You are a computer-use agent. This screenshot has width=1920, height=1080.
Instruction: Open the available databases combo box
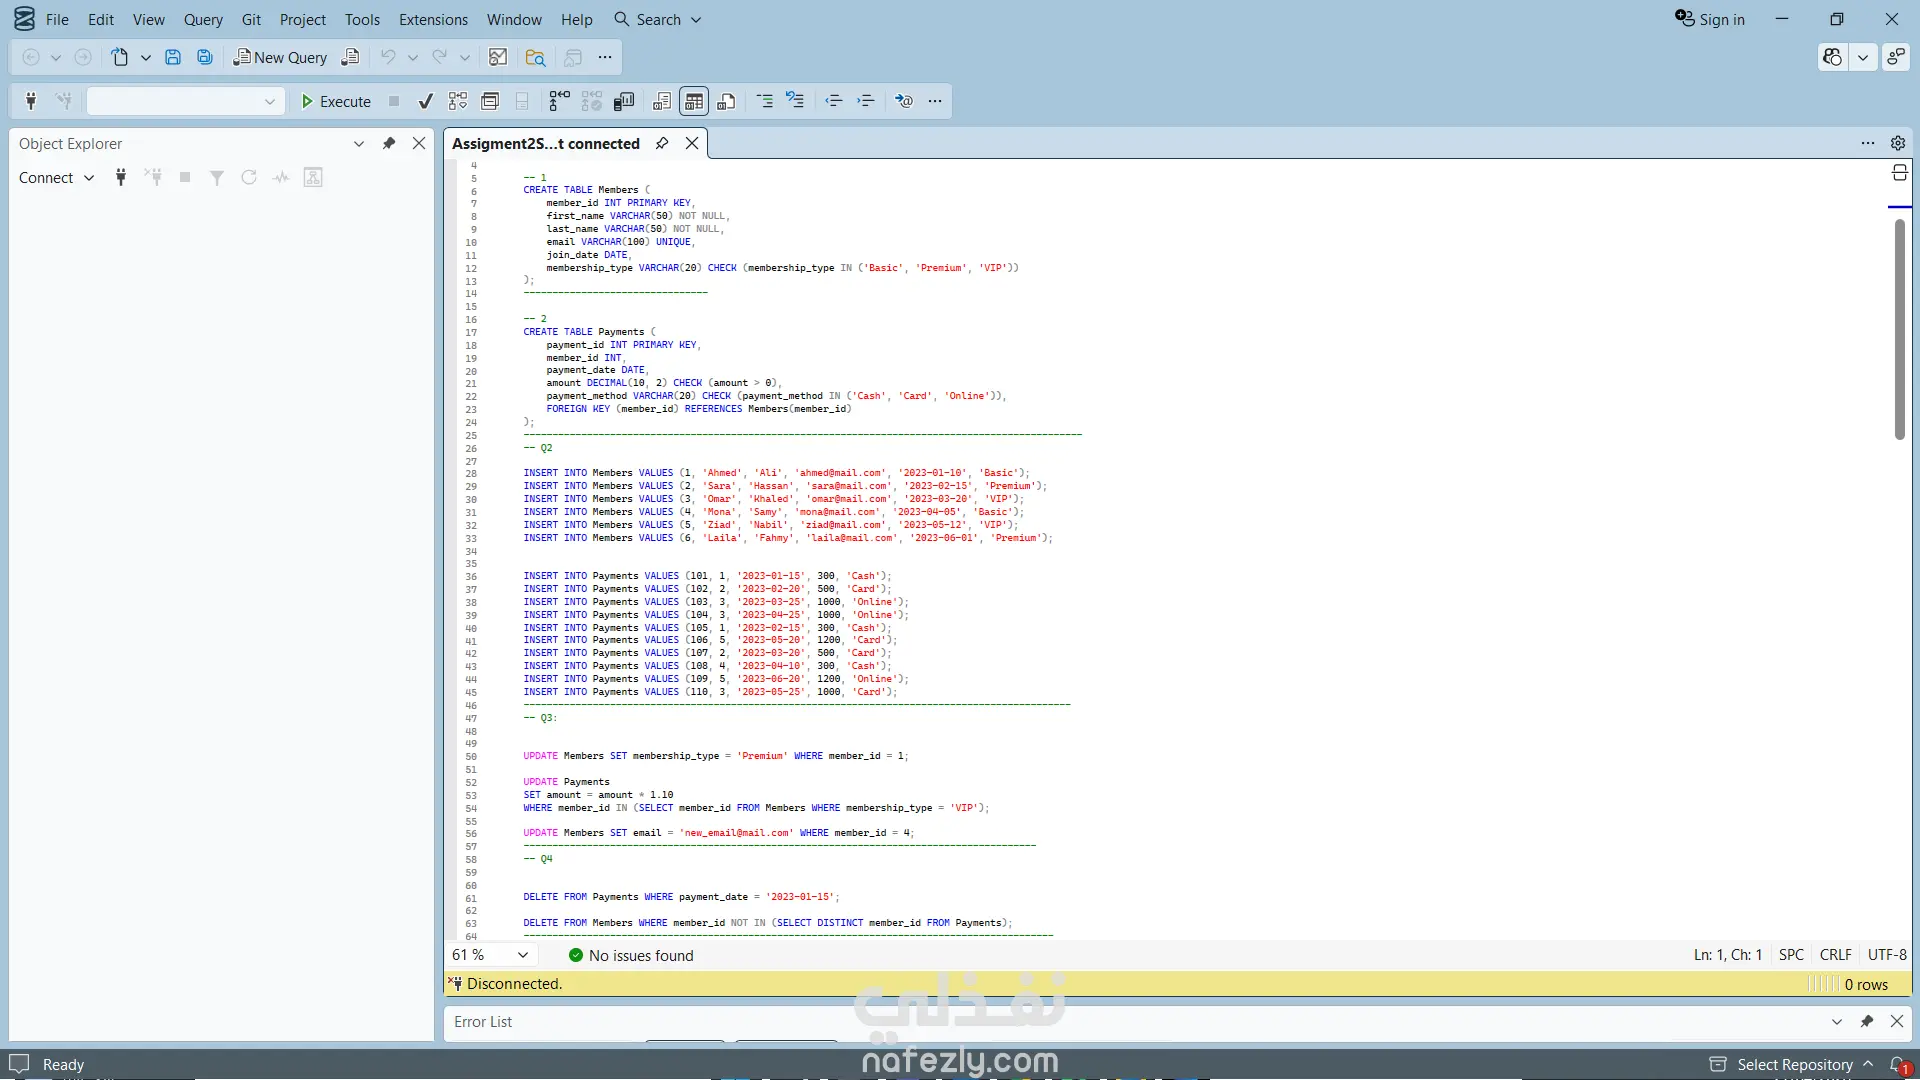click(x=184, y=101)
